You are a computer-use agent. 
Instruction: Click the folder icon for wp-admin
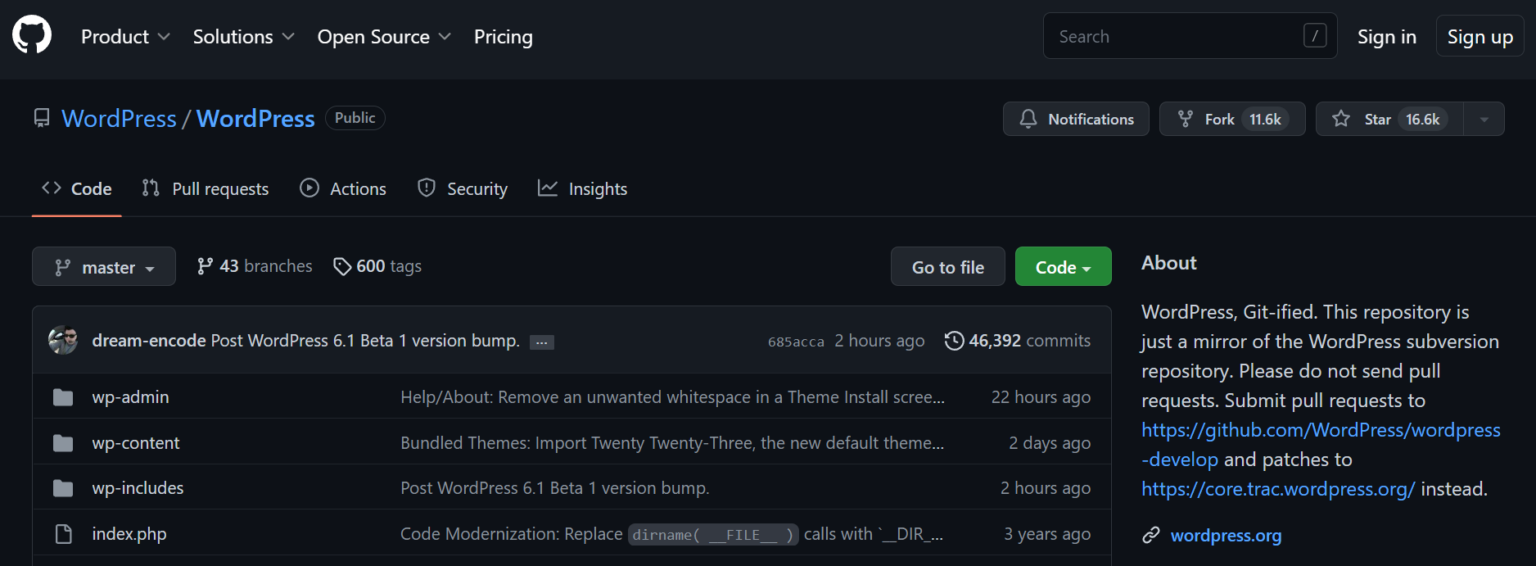pyautogui.click(x=63, y=397)
